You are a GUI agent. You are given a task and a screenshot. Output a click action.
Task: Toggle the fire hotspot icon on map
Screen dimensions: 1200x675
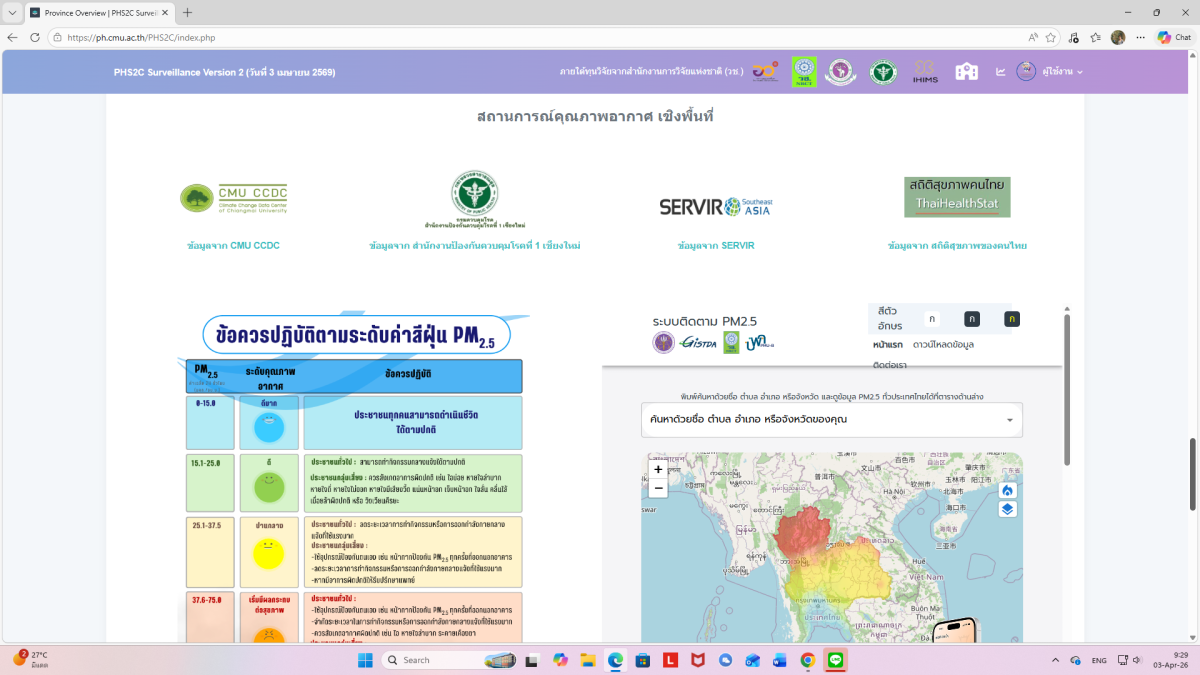[1007, 490]
